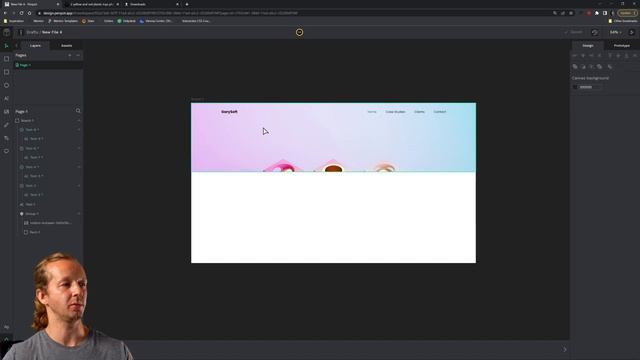
Task: Click Clients nav text on board
Action: click(419, 112)
